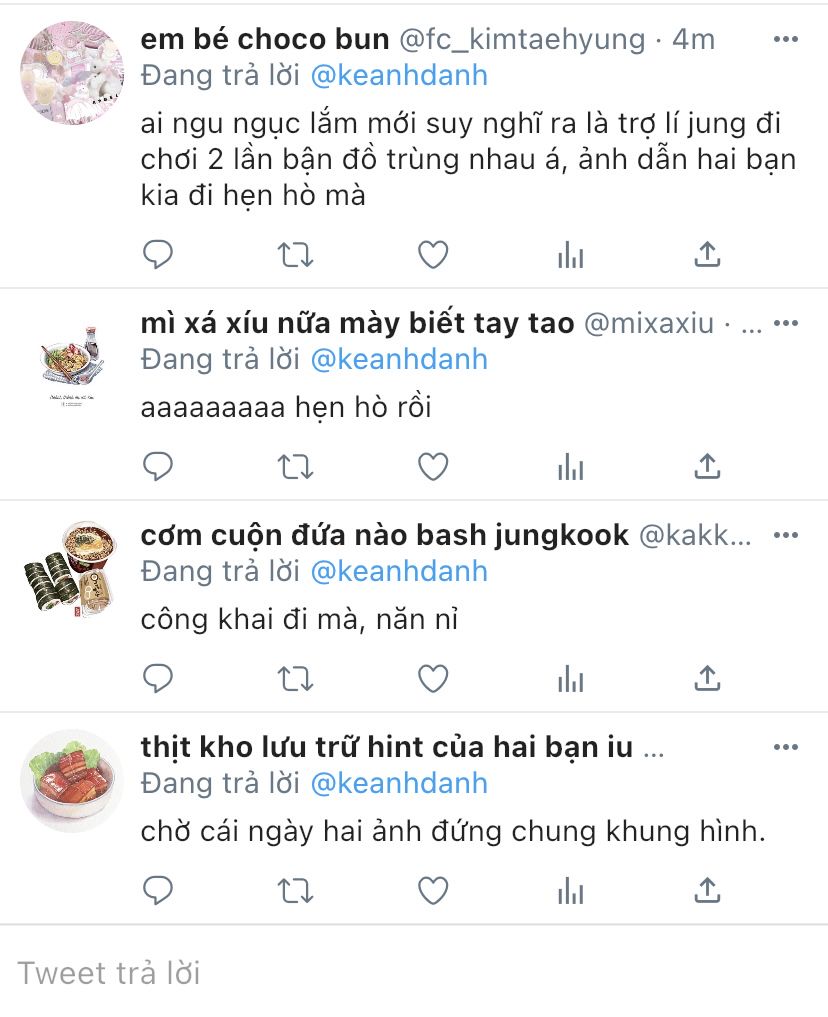Viewport: 828px width, 1017px height.
Task: Open the braised pork avatar of the thịt kho user
Action: point(72,781)
